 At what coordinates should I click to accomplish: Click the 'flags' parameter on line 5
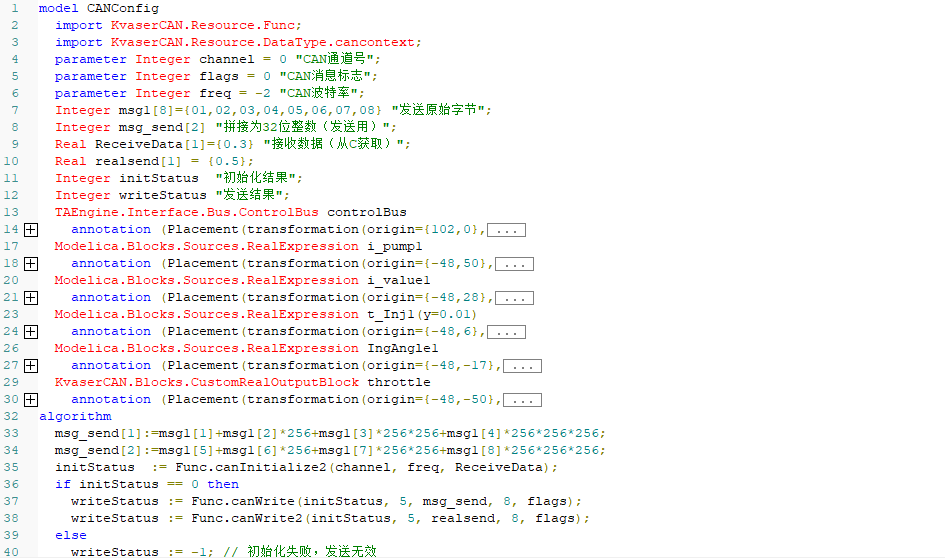(x=219, y=76)
